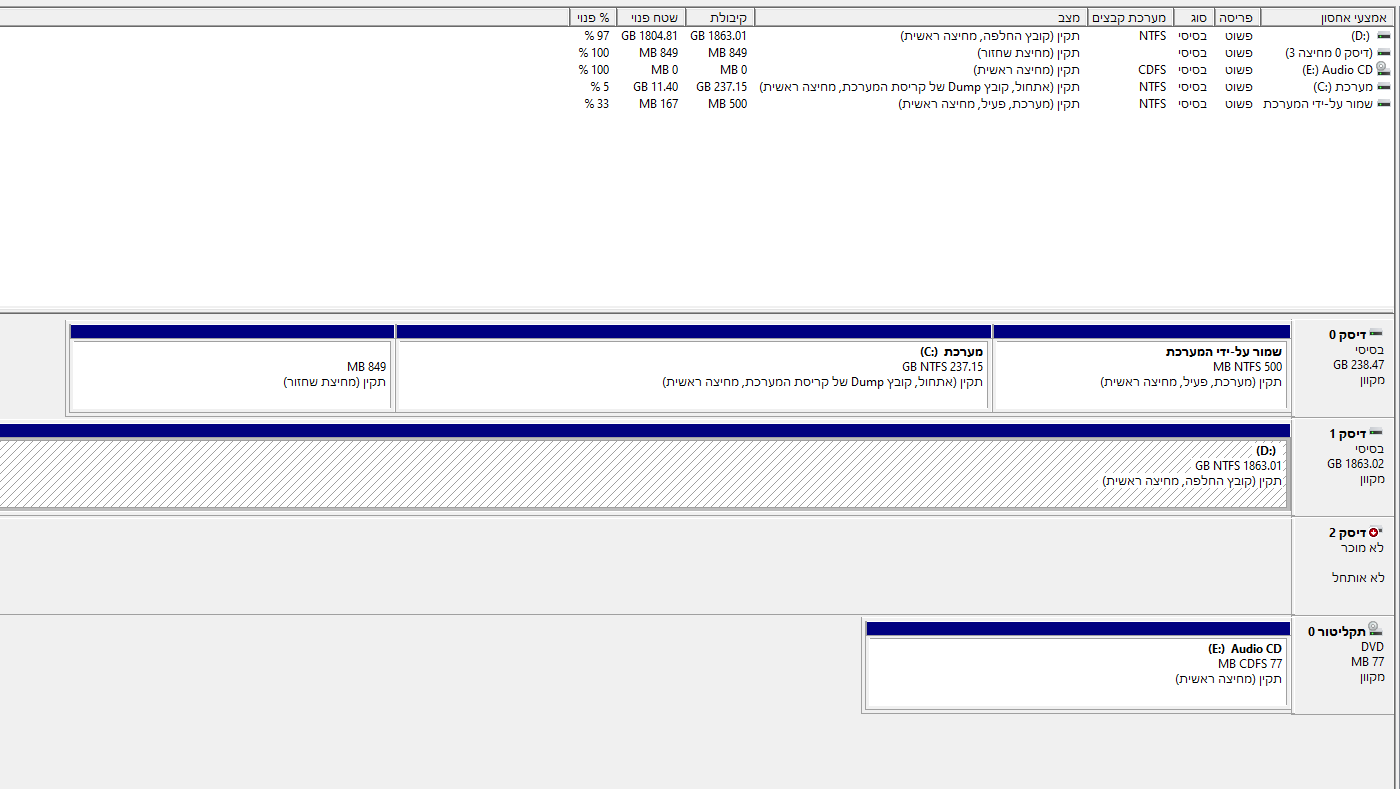This screenshot has width=1400, height=789.
Task: Click the drive icon of the (דיסק 0 מחיצה 3) row
Action: tap(1383, 53)
